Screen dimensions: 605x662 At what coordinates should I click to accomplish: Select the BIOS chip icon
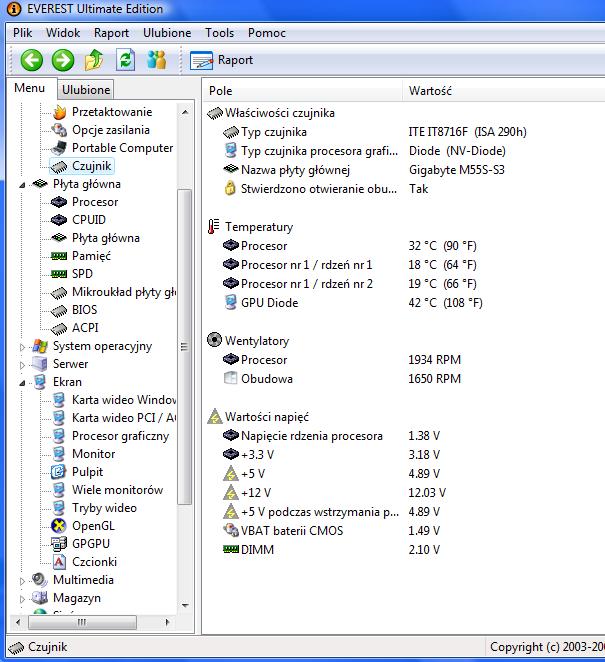click(x=59, y=310)
